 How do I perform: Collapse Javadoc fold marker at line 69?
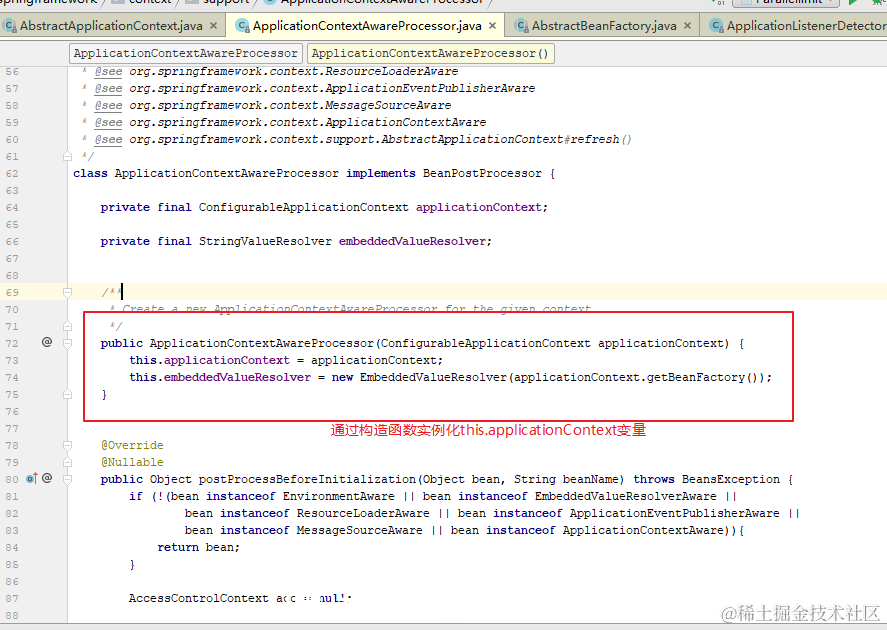coord(67,292)
